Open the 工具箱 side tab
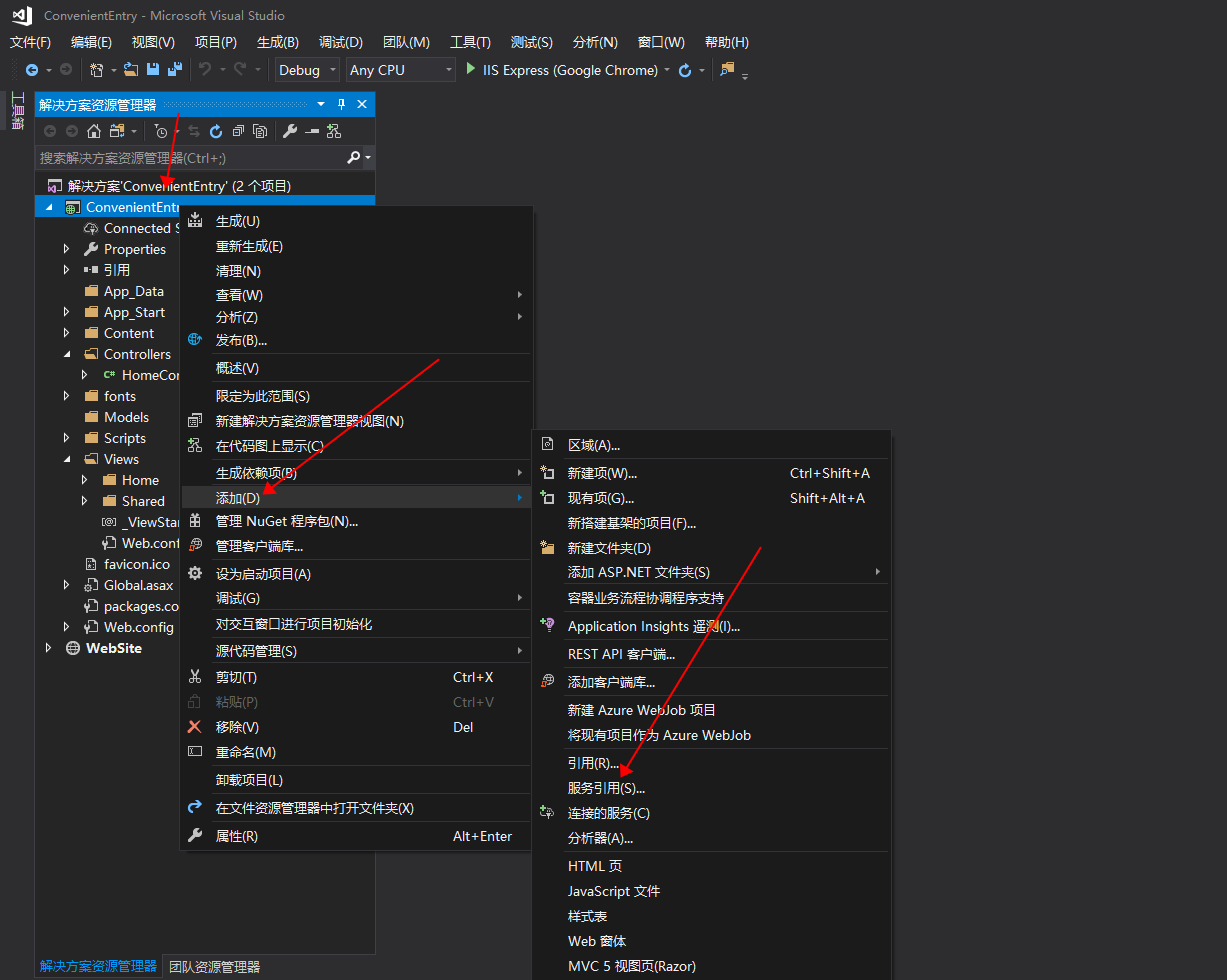Screen dimensions: 1227x980 (17, 111)
